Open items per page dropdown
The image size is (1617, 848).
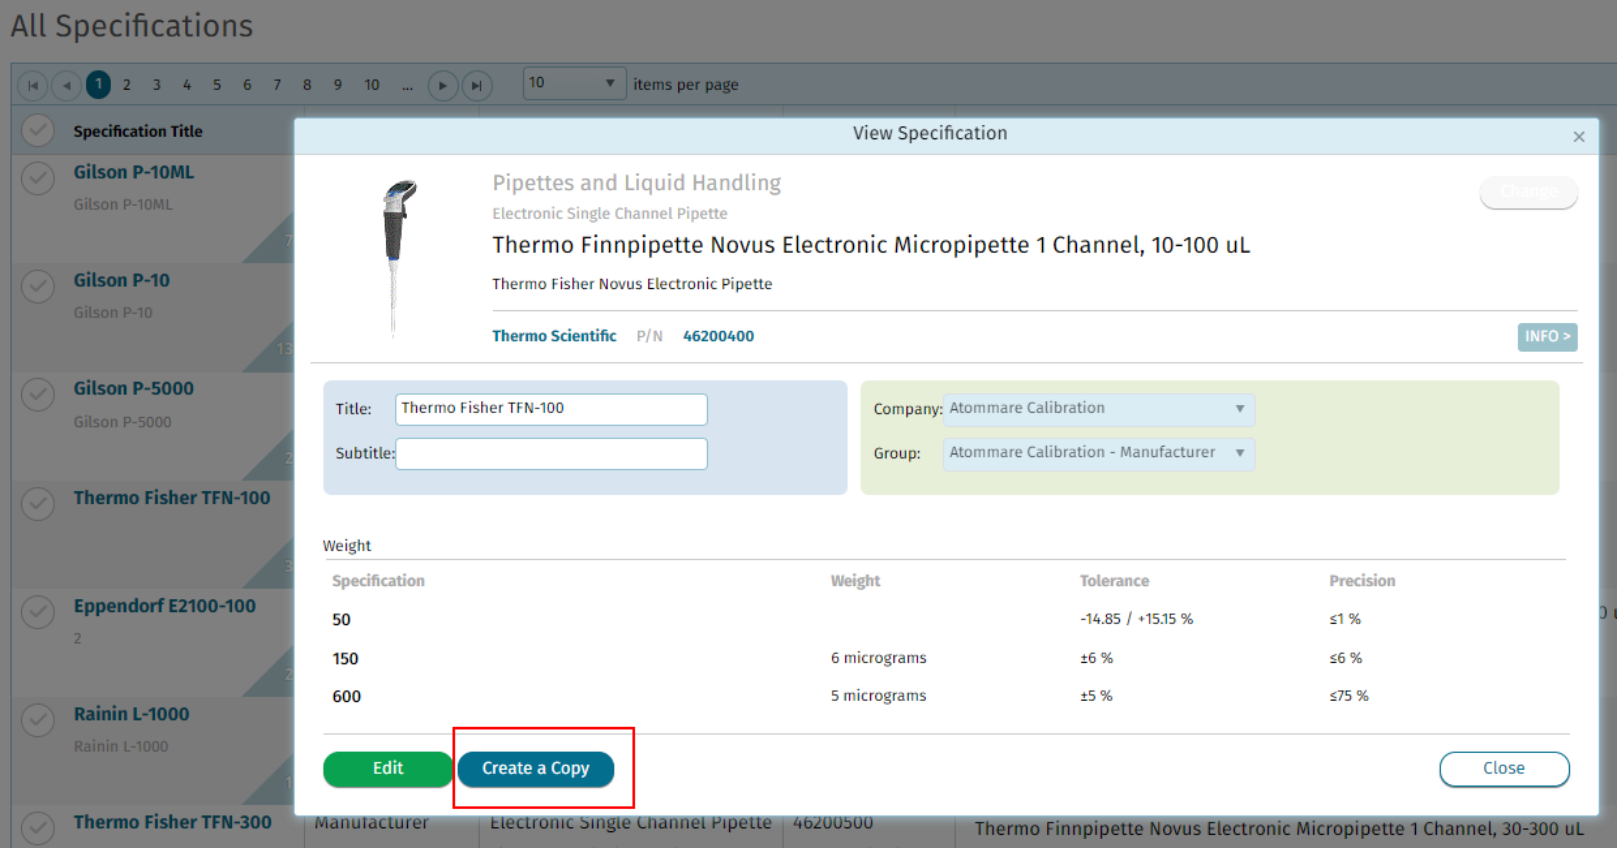(x=574, y=83)
